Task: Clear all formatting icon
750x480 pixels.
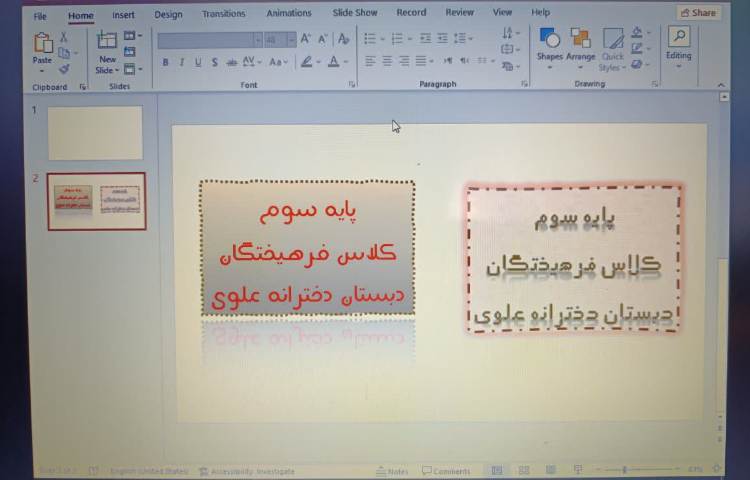Action: (x=343, y=39)
